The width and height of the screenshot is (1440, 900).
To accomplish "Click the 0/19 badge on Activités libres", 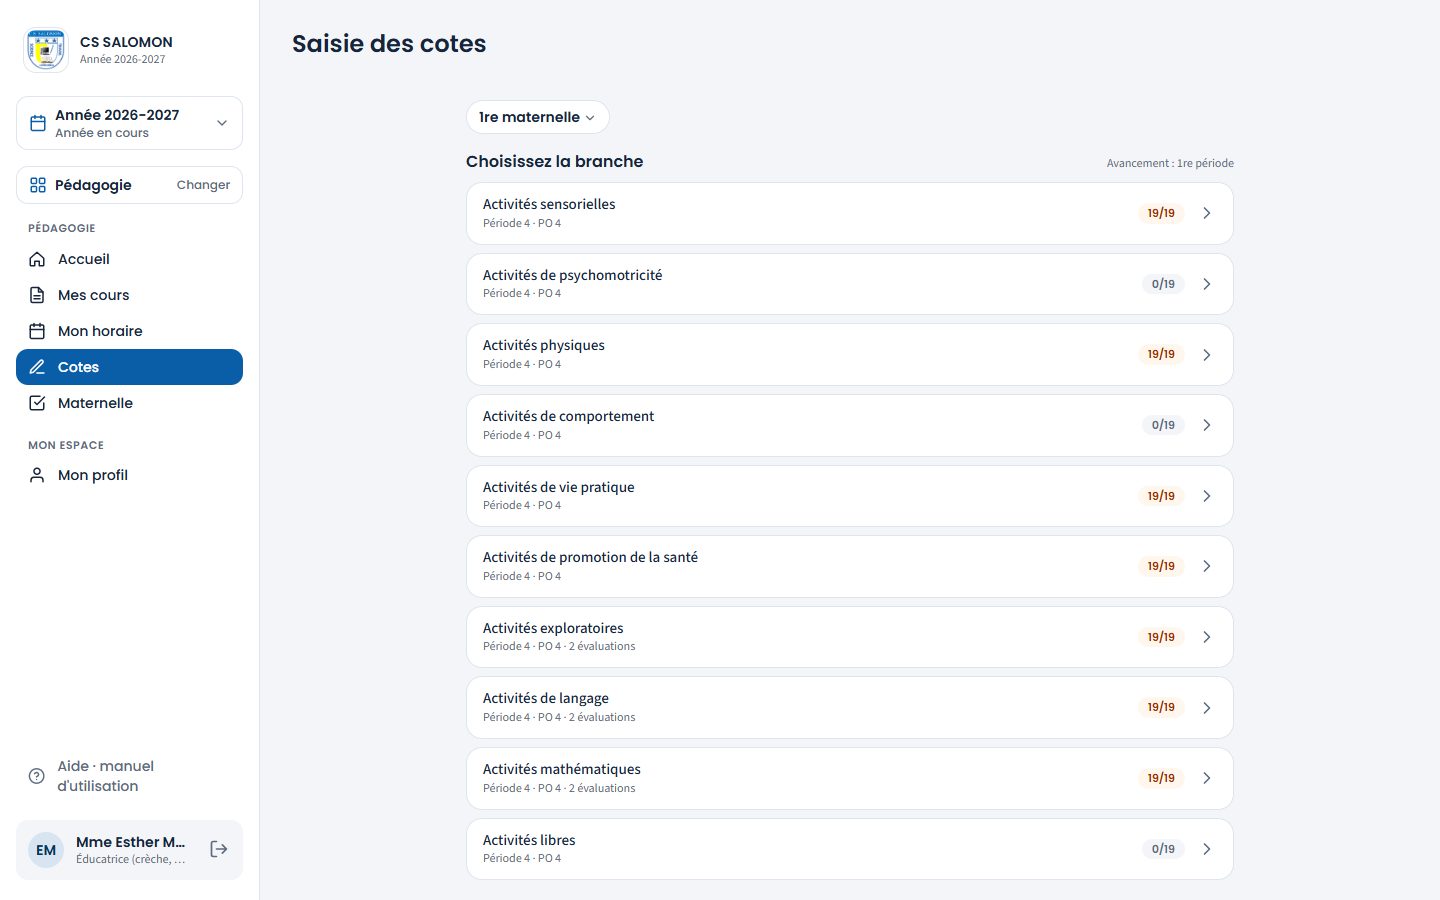I will [1163, 849].
